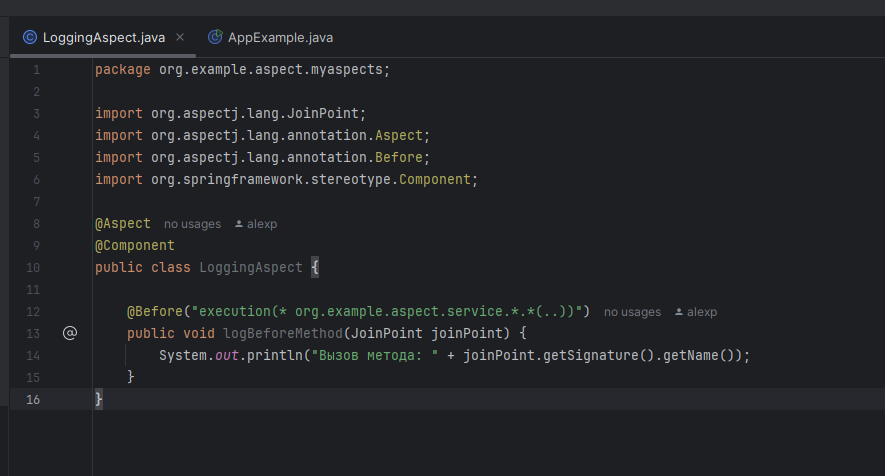This screenshot has width=885, height=476.
Task: Click the runnable class icon on the AppExample.java tab
Action: click(x=214, y=37)
